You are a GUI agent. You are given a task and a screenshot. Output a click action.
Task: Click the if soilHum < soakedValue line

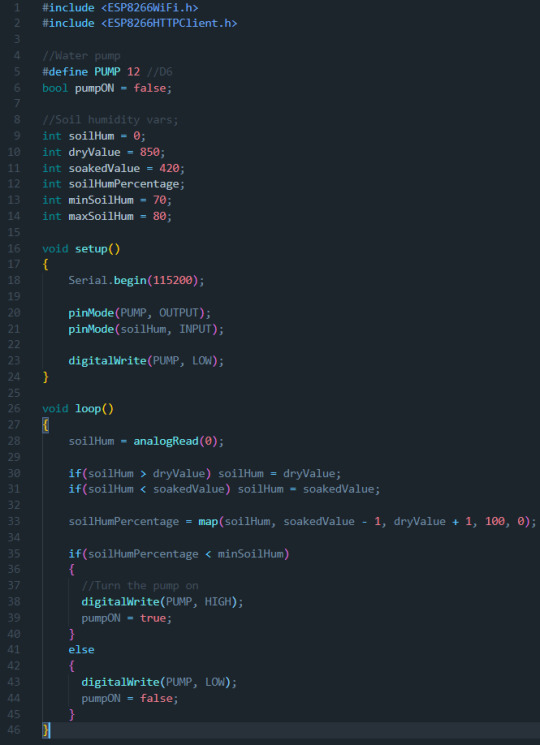pyautogui.click(x=224, y=489)
